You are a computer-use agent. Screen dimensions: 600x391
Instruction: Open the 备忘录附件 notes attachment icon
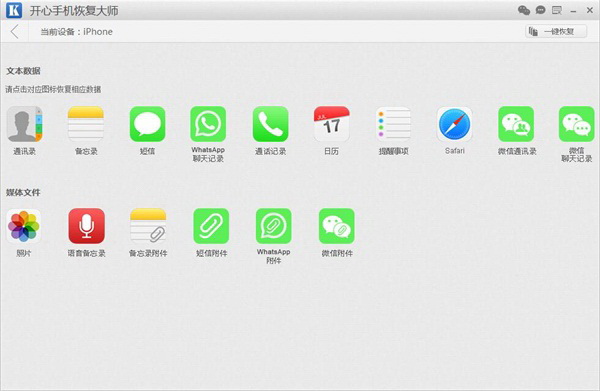click(148, 226)
